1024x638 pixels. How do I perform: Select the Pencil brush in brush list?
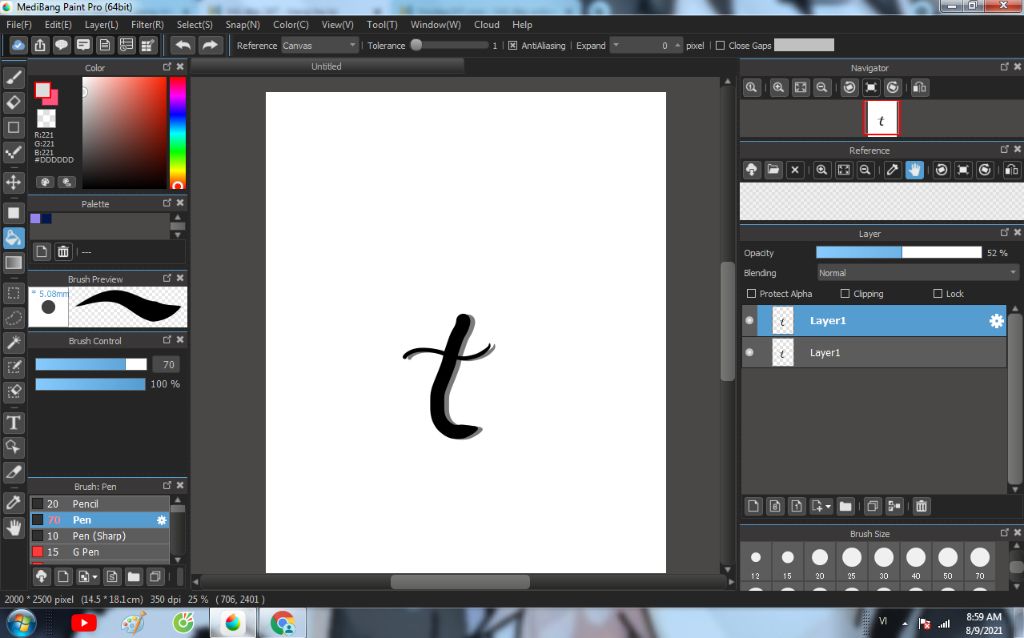100,504
